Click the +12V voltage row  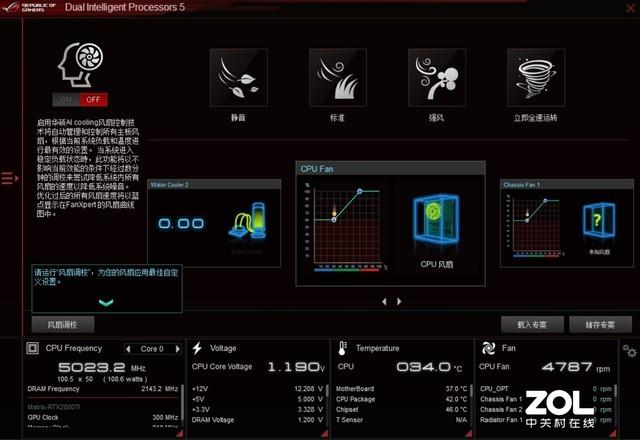click(x=257, y=389)
